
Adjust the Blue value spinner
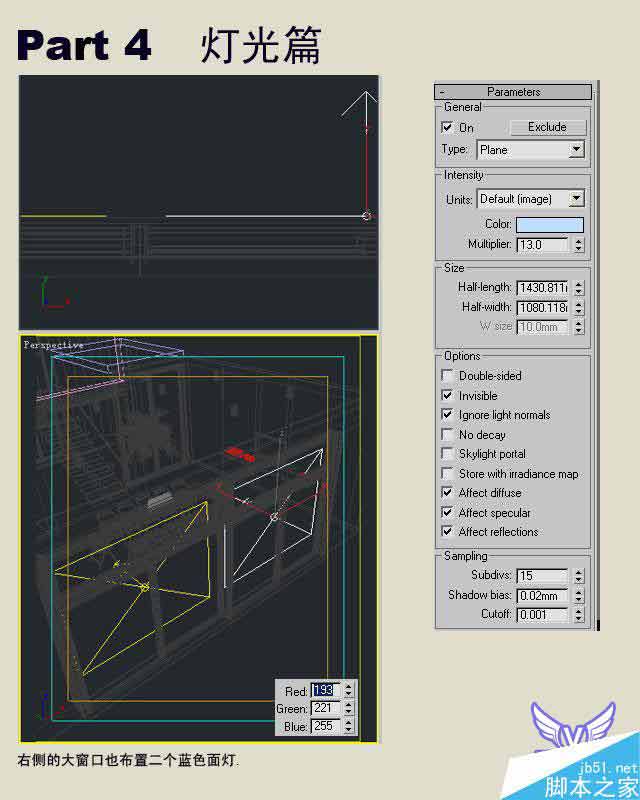pos(349,726)
